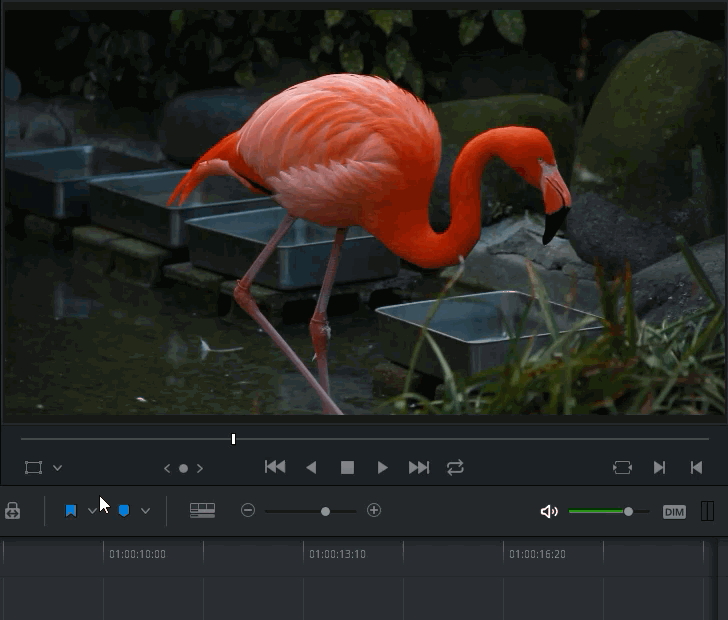Go to the next keyframe arrow

[x=200, y=468]
